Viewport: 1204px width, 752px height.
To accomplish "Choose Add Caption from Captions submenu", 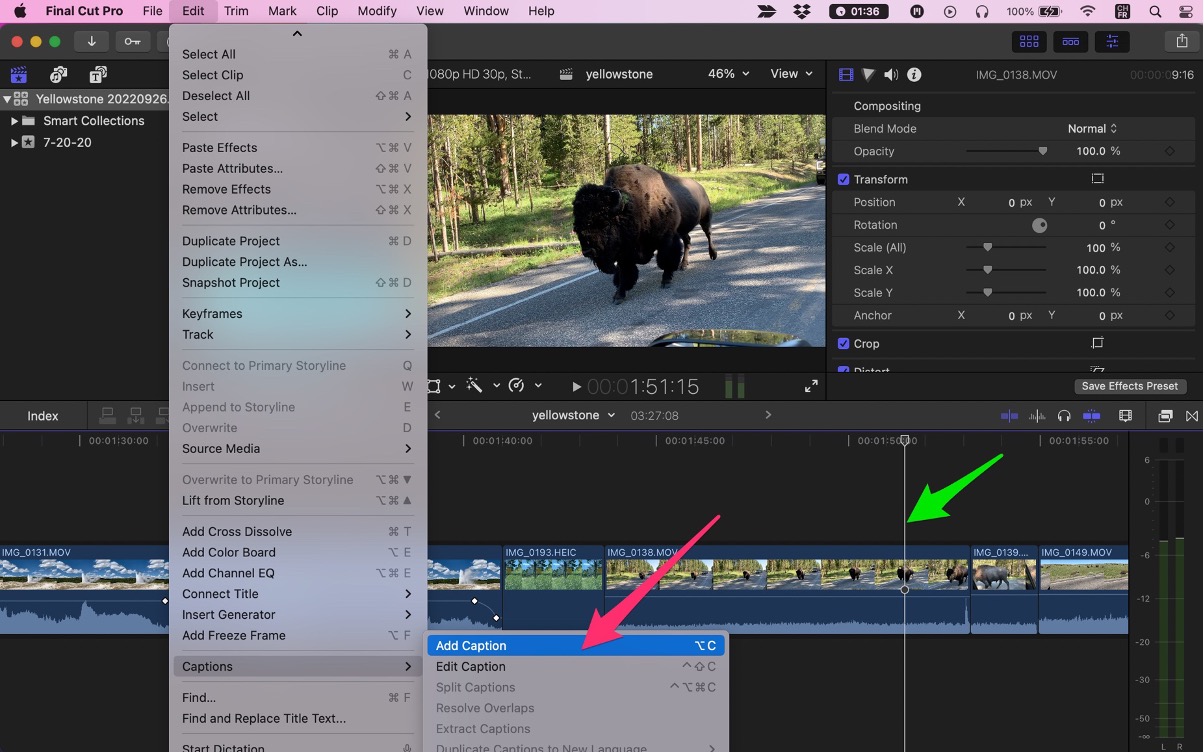I will click(576, 646).
